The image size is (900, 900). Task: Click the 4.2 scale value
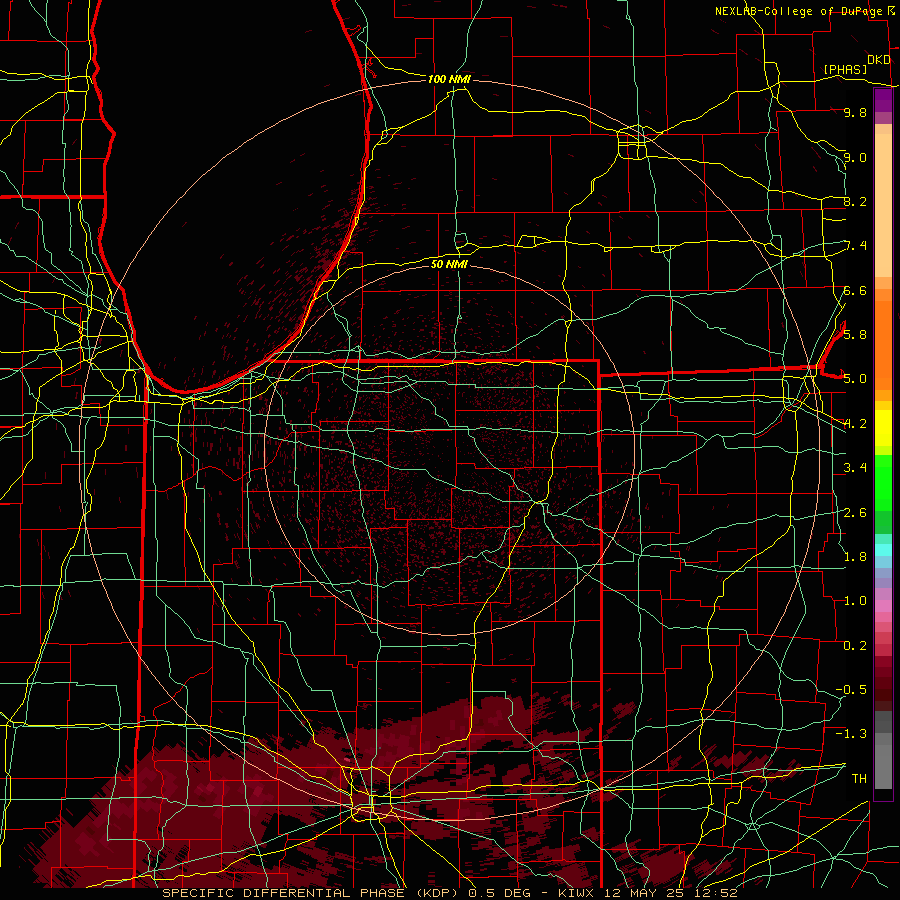(x=855, y=424)
